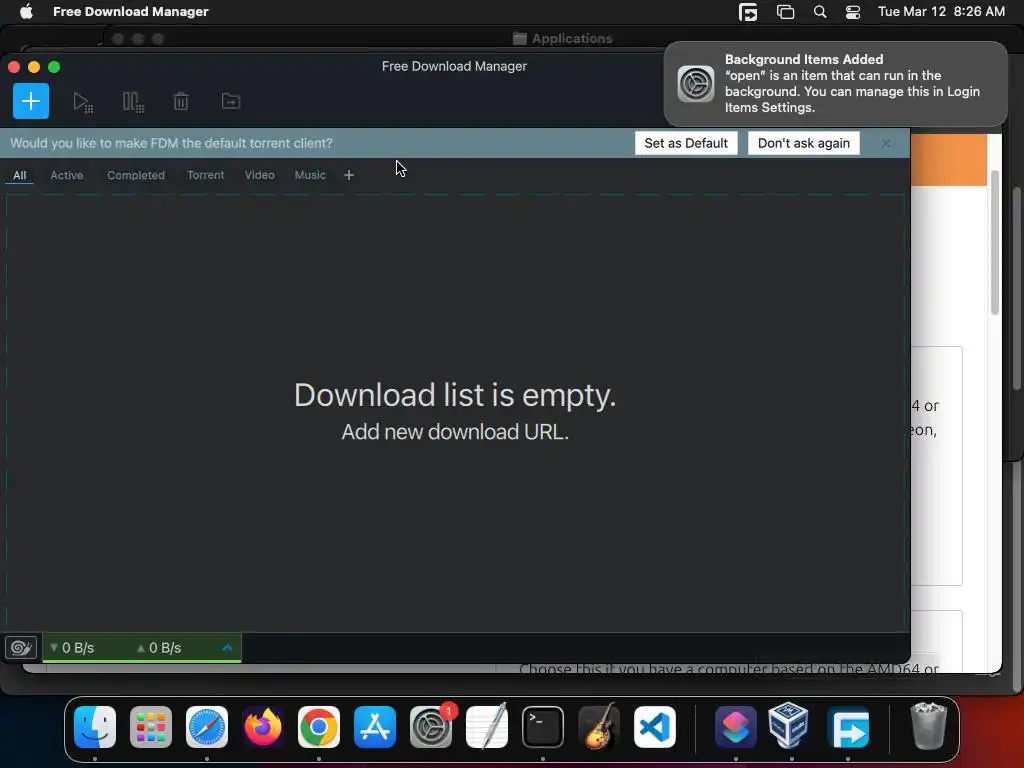Click the 0 B/s upload speed indicator

click(159, 648)
